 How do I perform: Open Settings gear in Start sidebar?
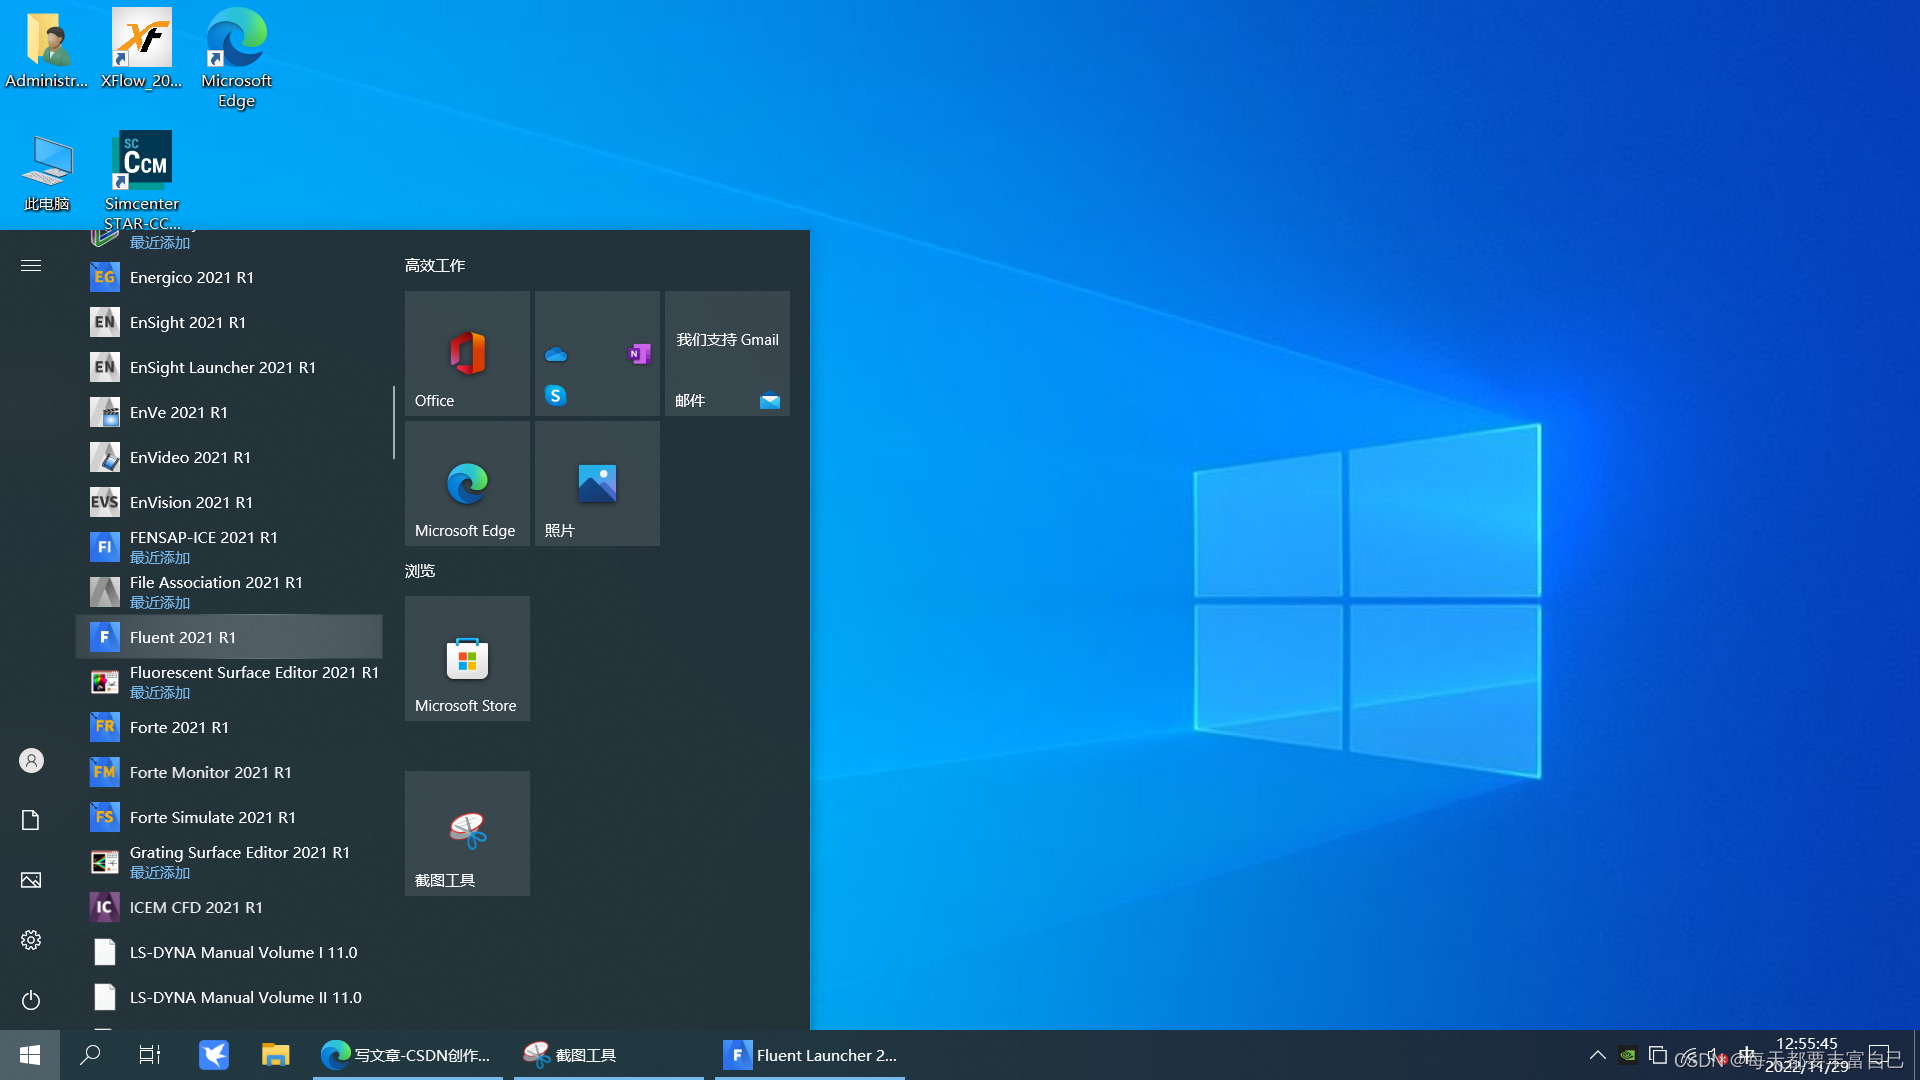point(31,940)
